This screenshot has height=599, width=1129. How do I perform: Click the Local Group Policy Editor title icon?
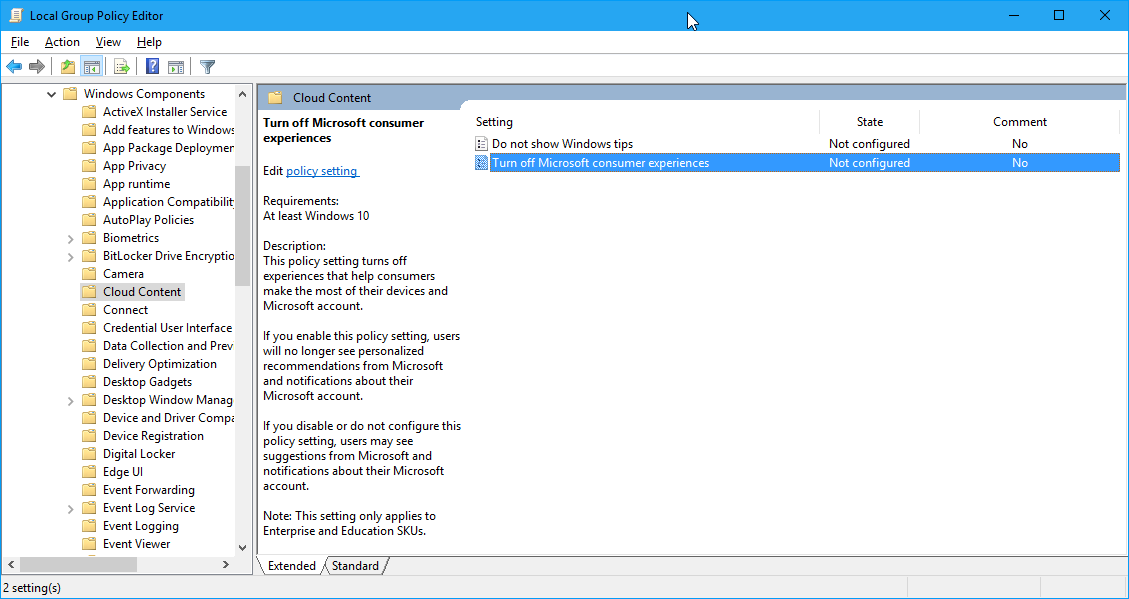[16, 15]
